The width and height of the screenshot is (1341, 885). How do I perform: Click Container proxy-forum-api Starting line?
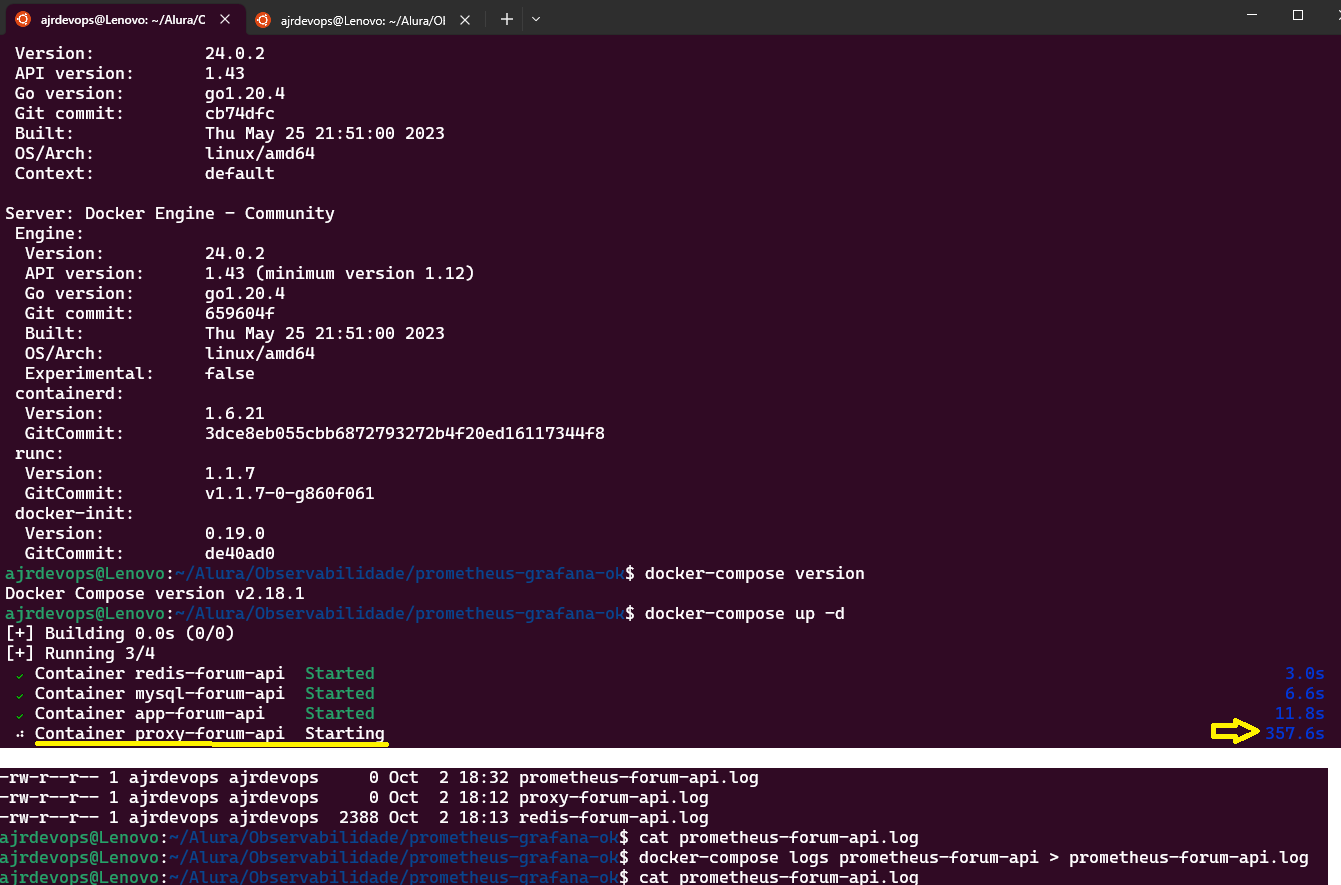pos(200,733)
